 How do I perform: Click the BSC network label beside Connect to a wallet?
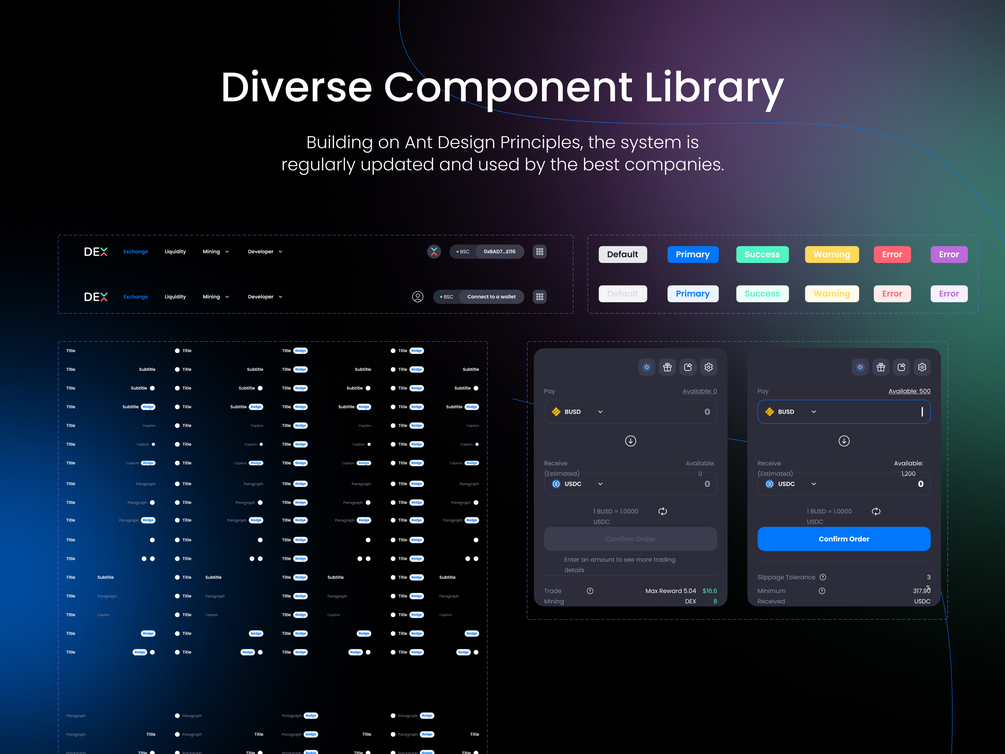tap(447, 297)
